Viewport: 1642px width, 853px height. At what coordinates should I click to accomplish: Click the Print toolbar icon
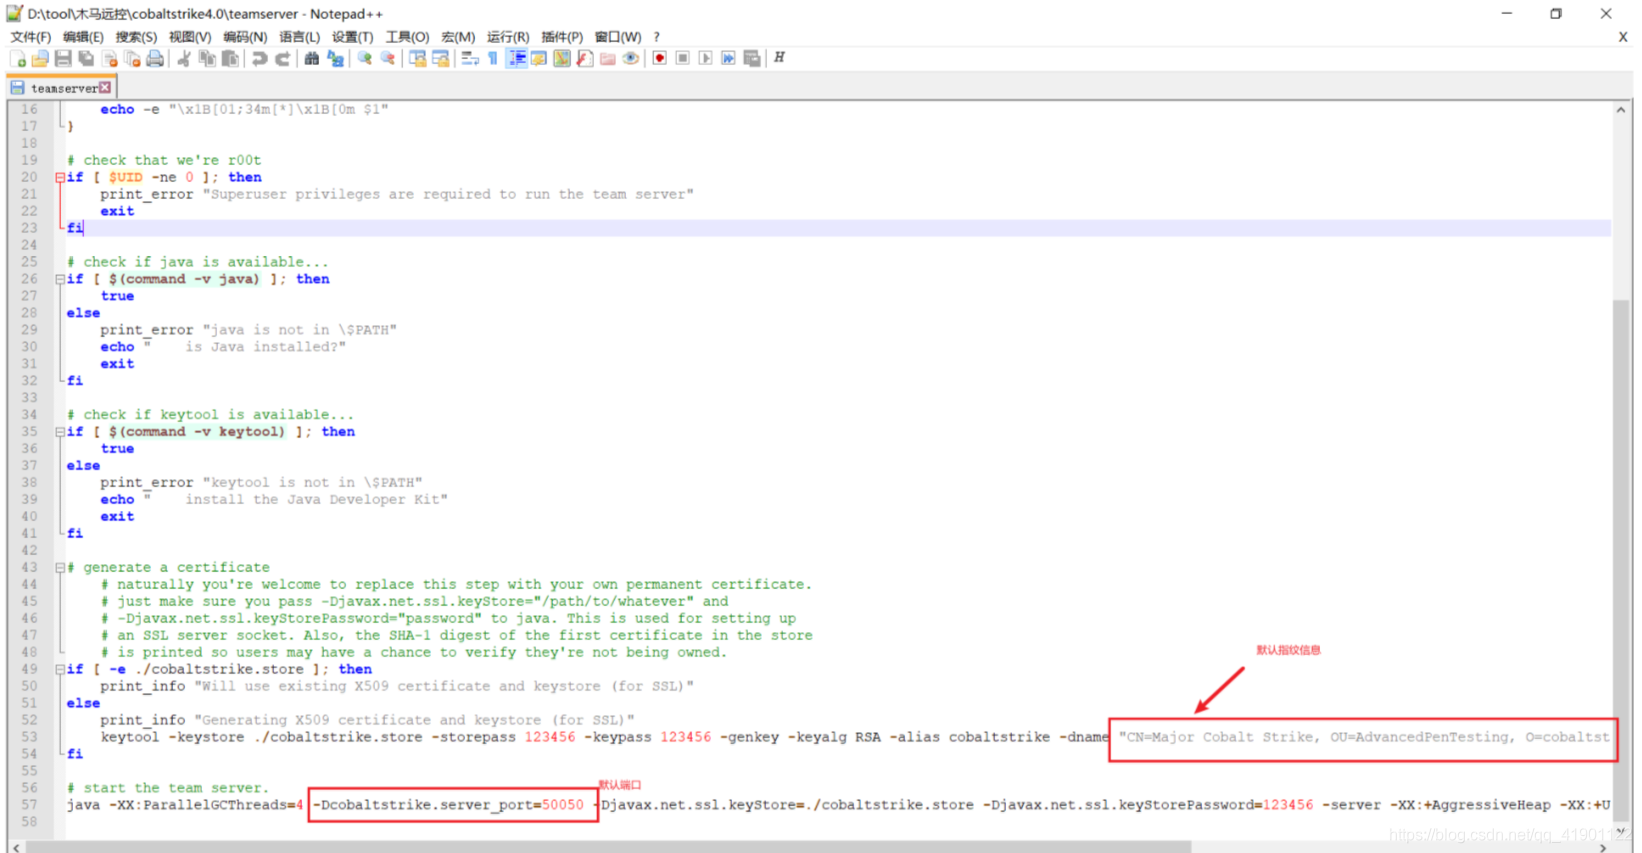(155, 59)
